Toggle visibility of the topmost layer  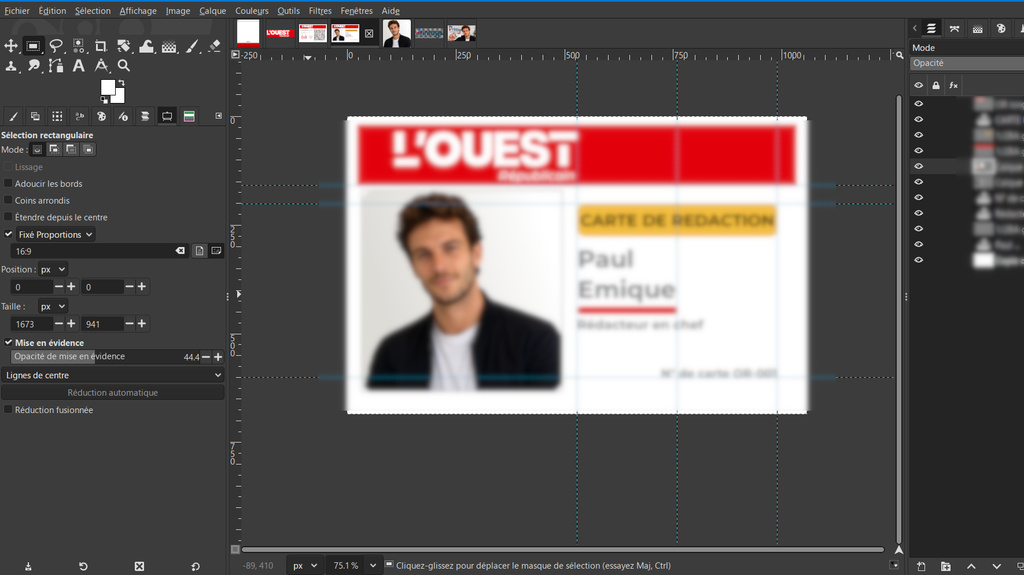pyautogui.click(x=919, y=104)
